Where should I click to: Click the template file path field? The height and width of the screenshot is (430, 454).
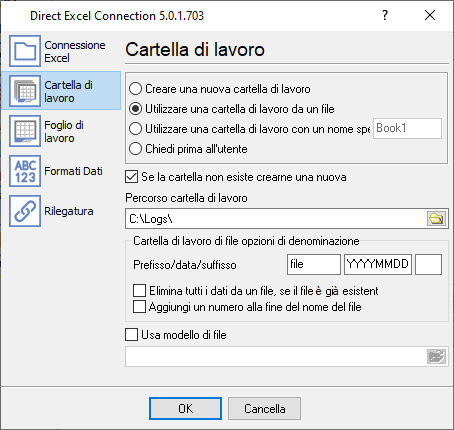(x=276, y=357)
